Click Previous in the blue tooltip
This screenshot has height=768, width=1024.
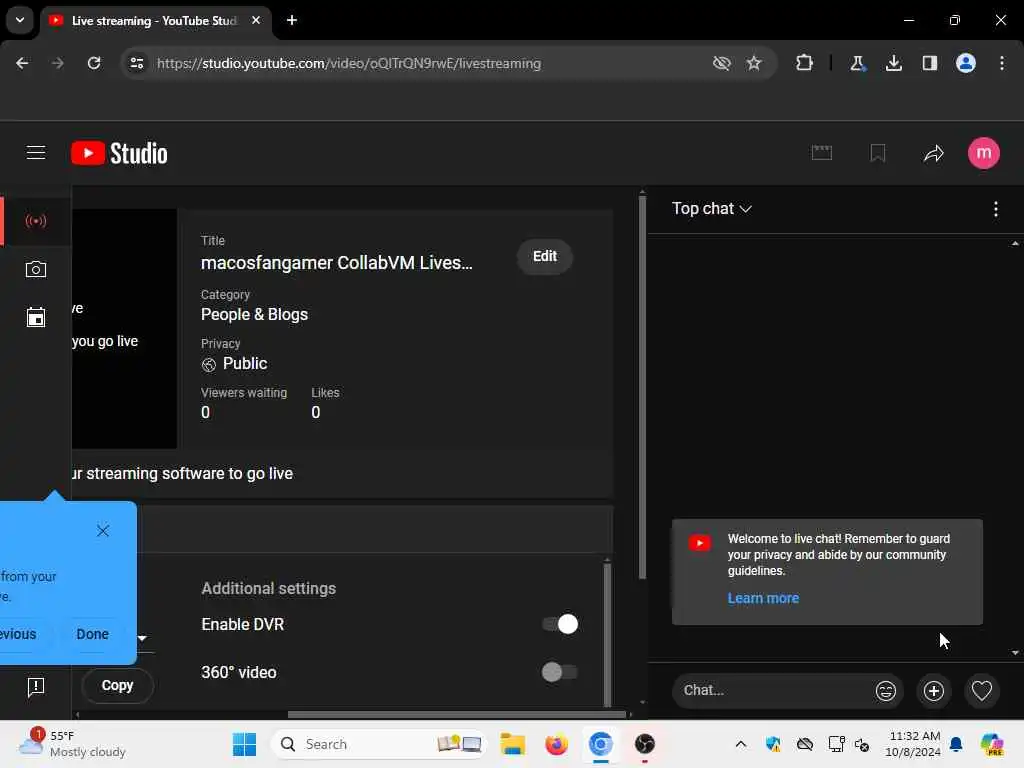coord(18,634)
